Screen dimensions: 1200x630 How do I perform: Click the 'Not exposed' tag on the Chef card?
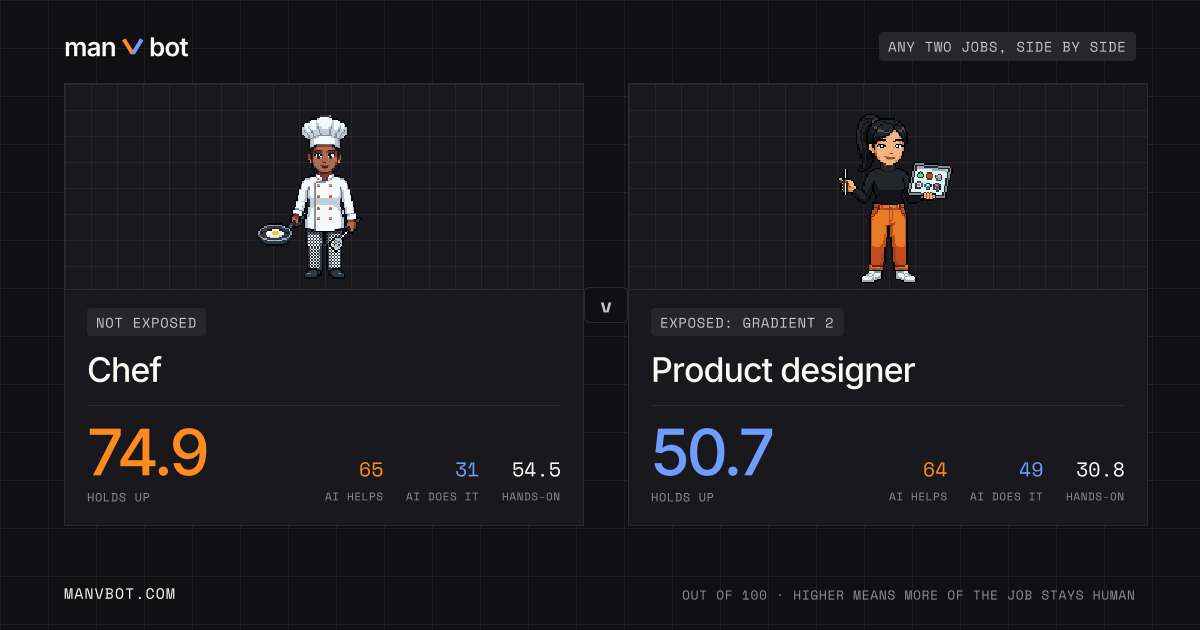147,322
